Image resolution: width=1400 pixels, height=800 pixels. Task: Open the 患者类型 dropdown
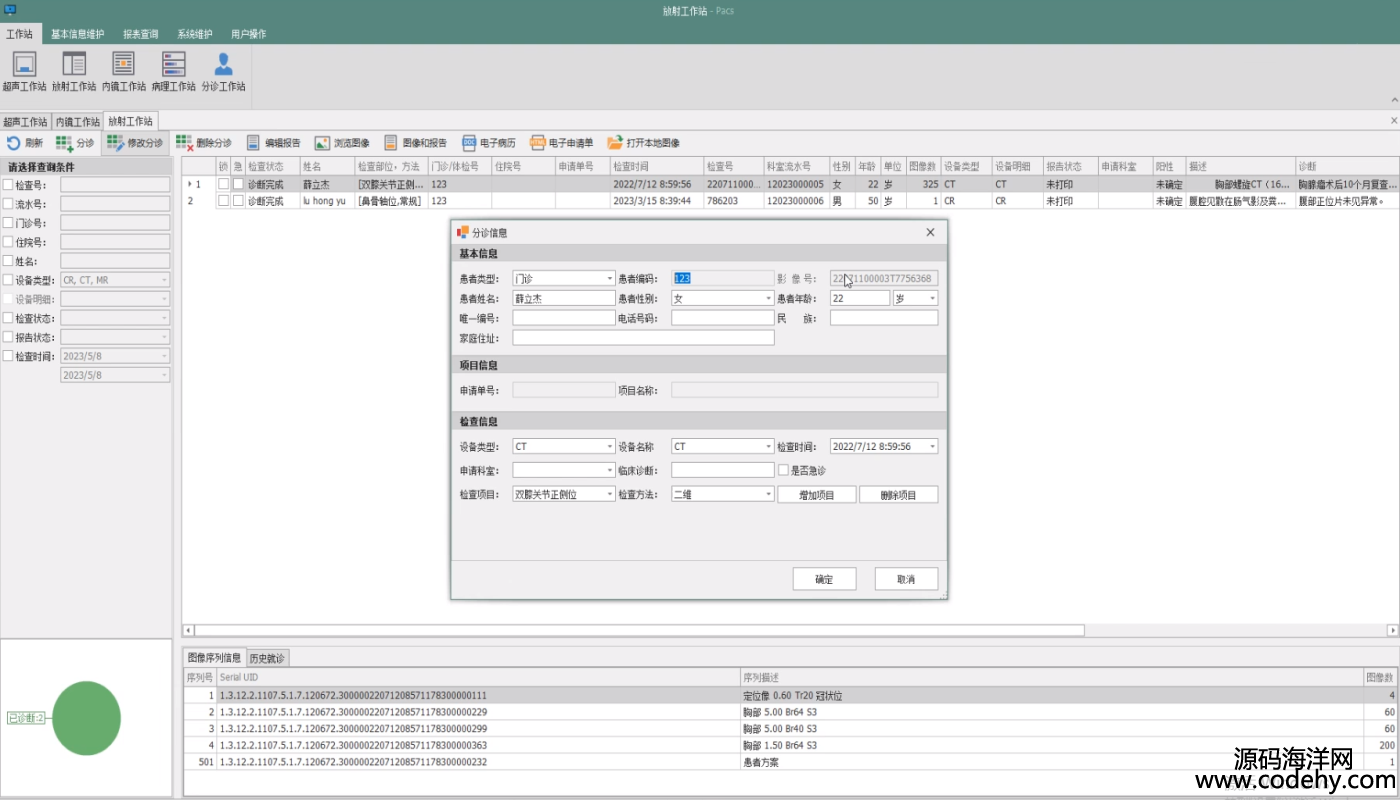click(564, 279)
